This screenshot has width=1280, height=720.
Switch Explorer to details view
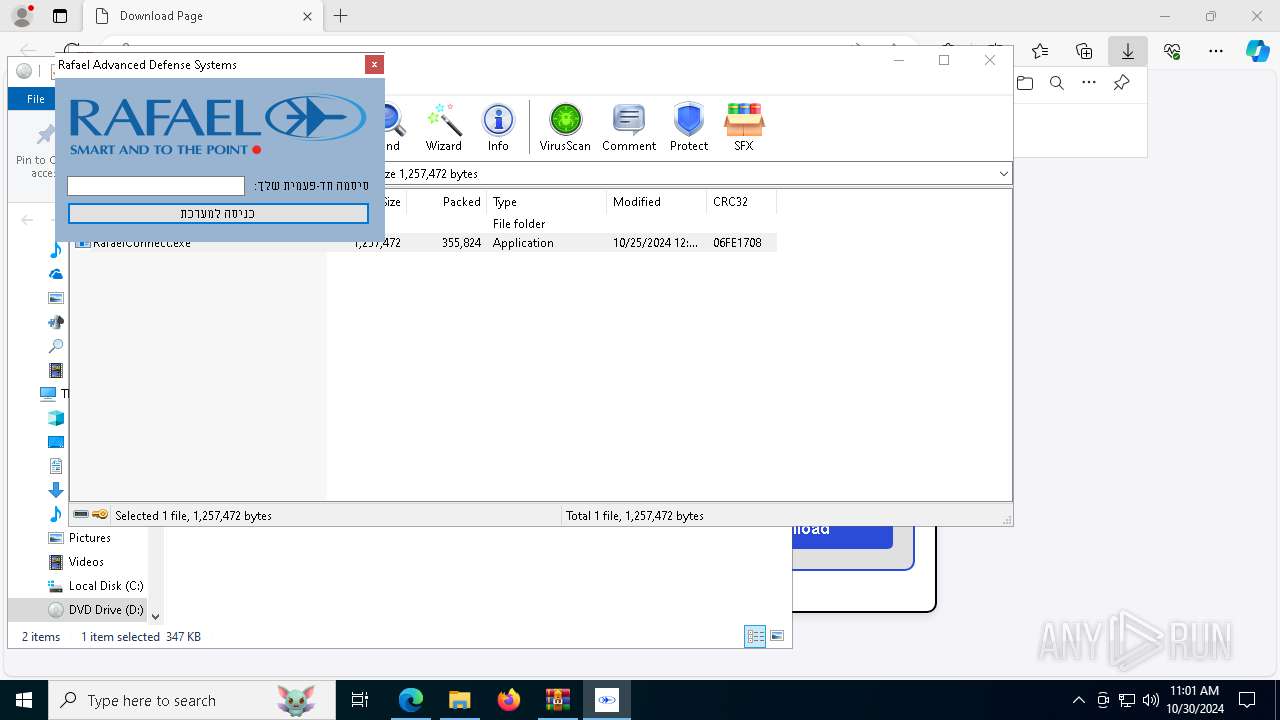coord(755,636)
